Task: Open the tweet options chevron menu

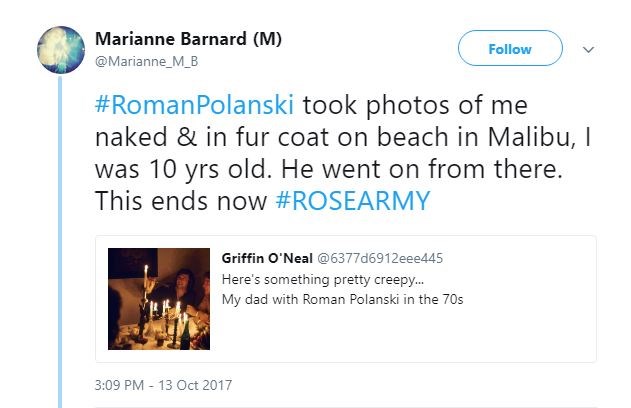Action: click(588, 50)
